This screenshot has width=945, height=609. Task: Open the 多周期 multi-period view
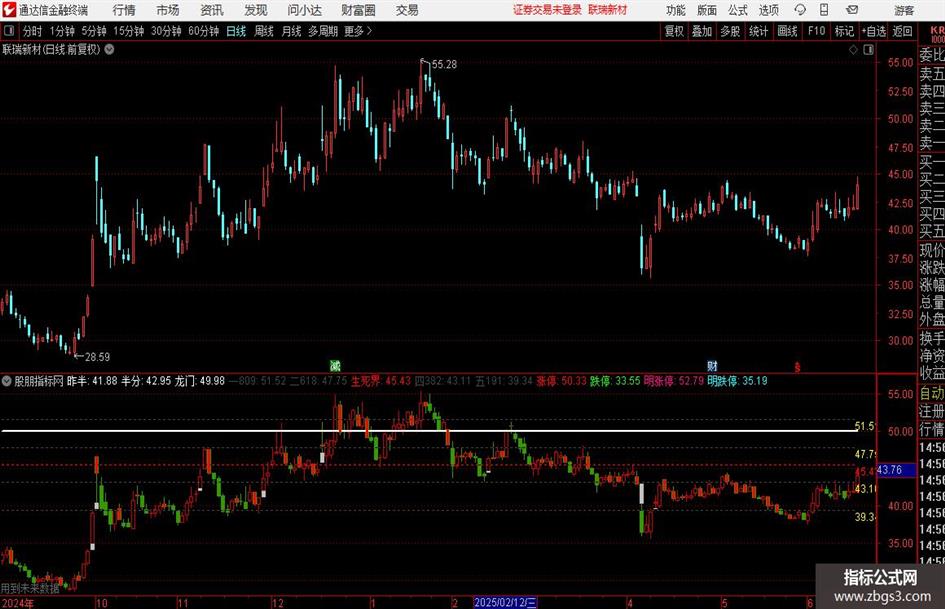pos(323,31)
